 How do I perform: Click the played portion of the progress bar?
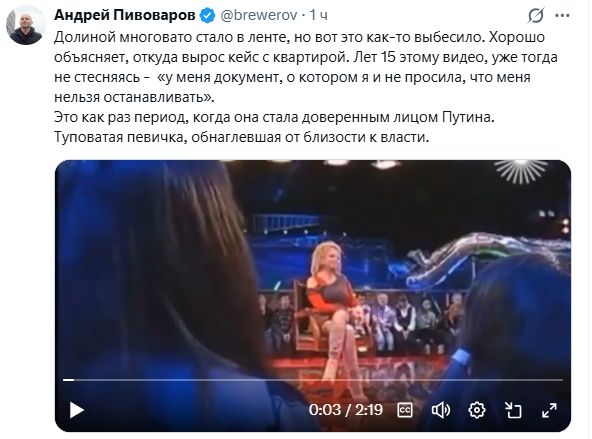(x=68, y=380)
